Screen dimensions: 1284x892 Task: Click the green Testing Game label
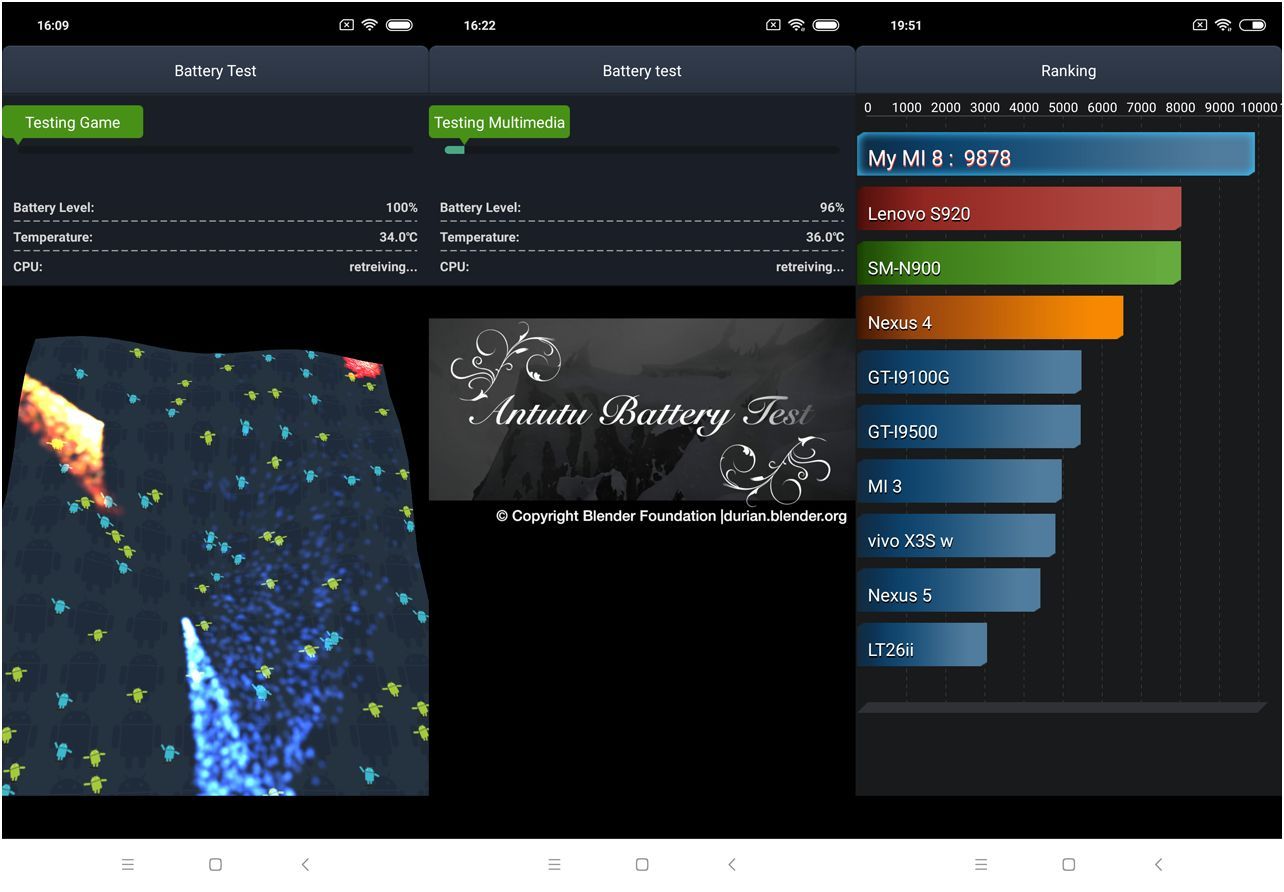[72, 122]
